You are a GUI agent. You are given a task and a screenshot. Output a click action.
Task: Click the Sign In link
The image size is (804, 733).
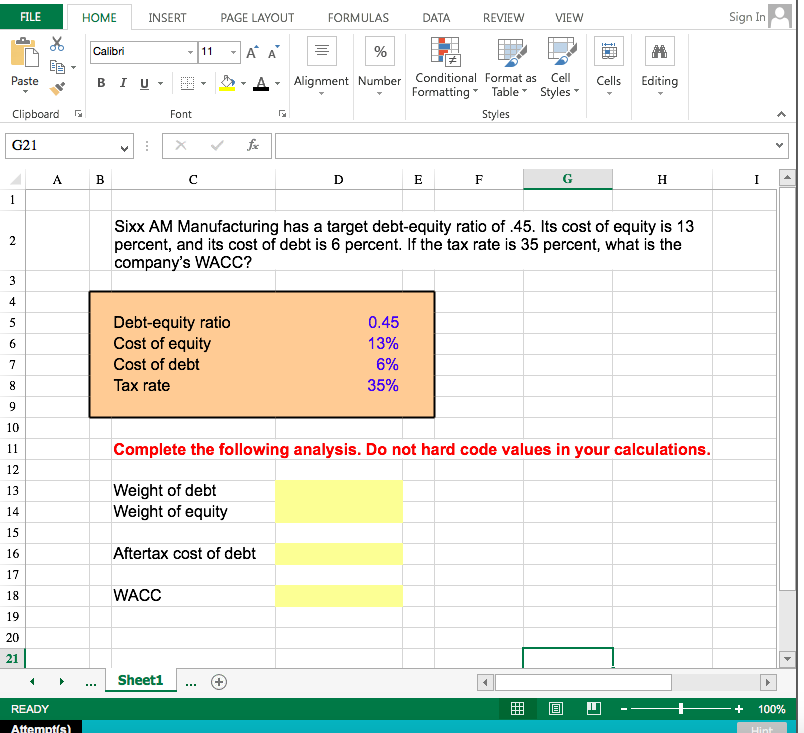pyautogui.click(x=747, y=17)
